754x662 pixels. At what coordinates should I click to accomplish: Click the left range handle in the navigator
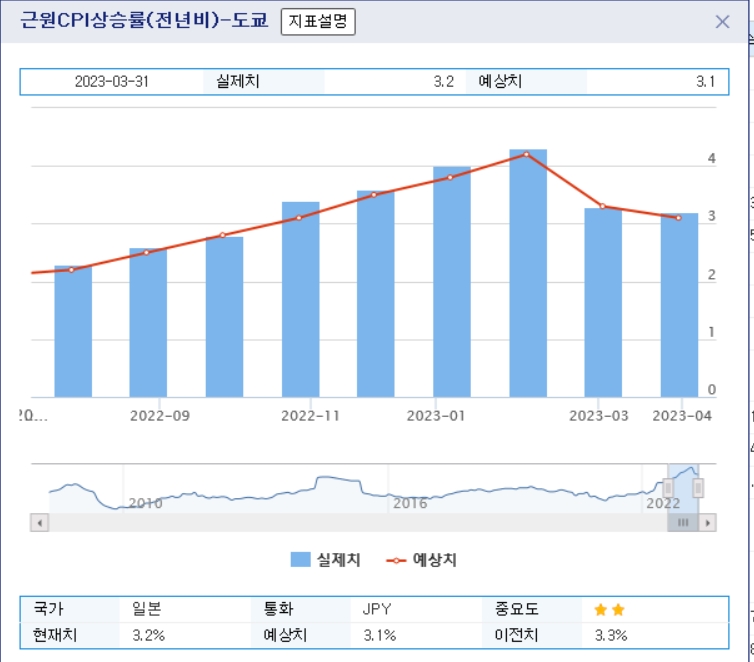tap(668, 488)
